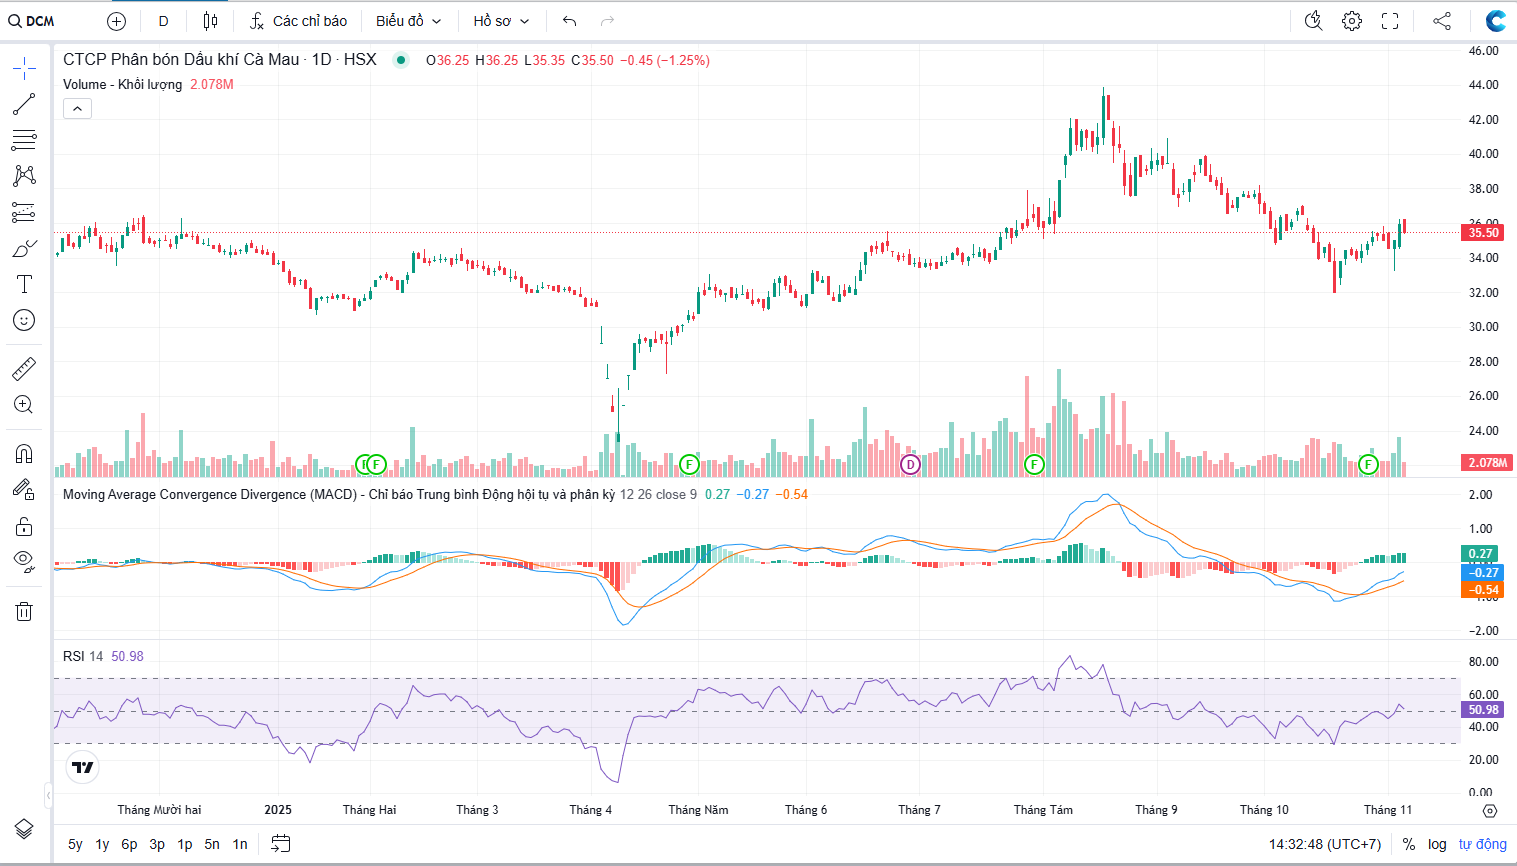
Task: Open chart settings gear icon
Action: (x=1352, y=21)
